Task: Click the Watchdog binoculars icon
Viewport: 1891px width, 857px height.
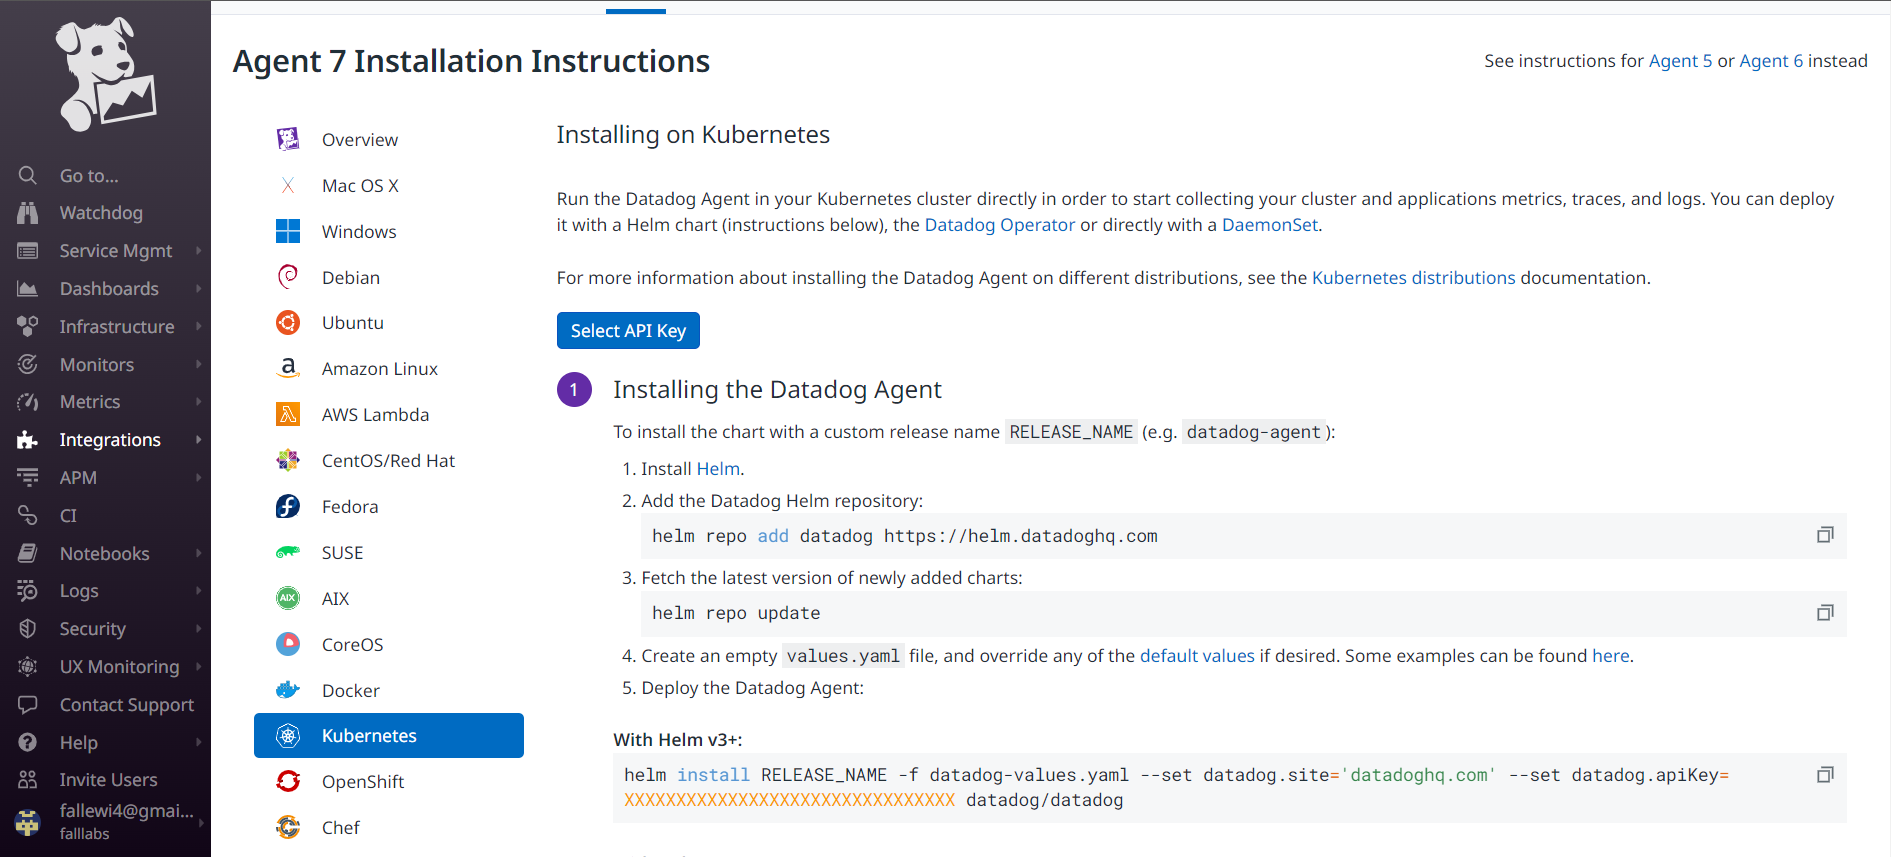Action: pyautogui.click(x=28, y=213)
